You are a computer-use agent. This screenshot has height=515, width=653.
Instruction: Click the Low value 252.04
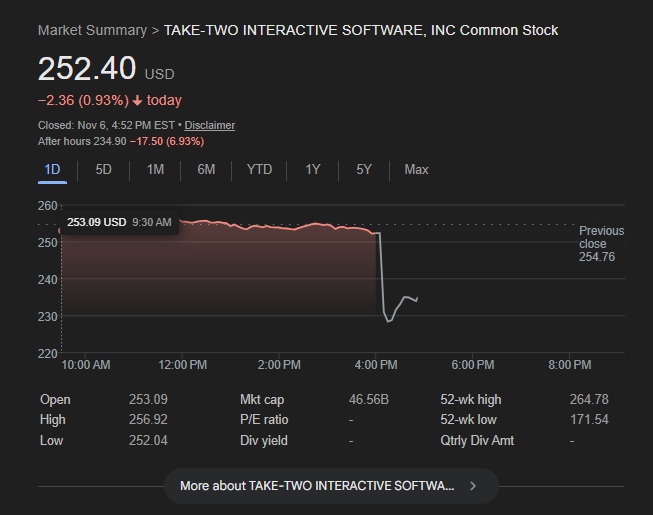(148, 440)
